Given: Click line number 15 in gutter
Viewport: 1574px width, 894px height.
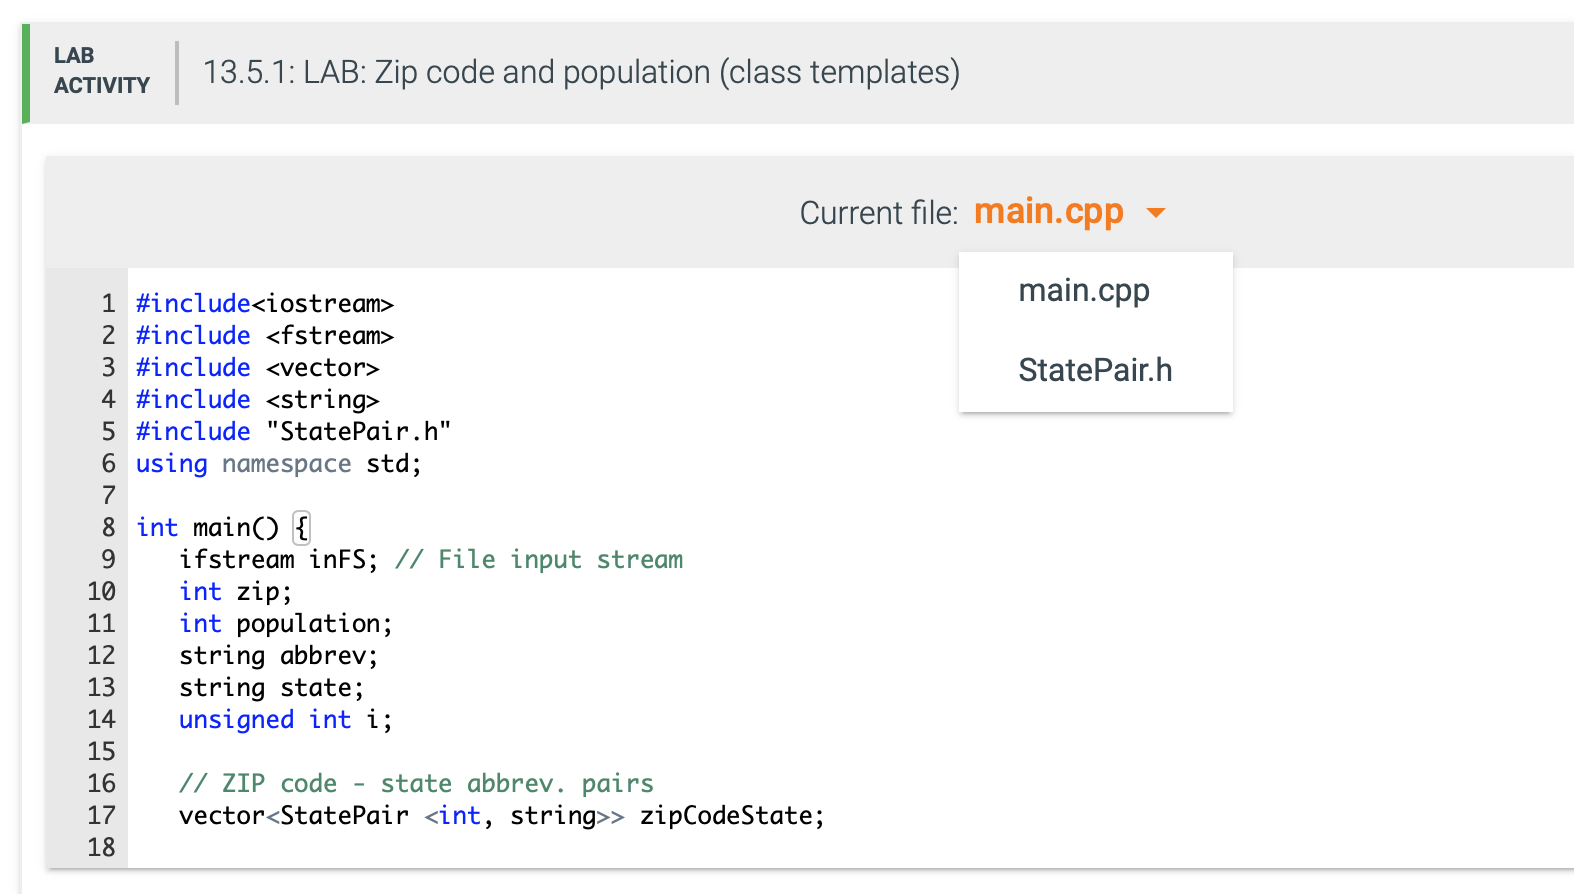Looking at the screenshot, I should click(x=101, y=751).
